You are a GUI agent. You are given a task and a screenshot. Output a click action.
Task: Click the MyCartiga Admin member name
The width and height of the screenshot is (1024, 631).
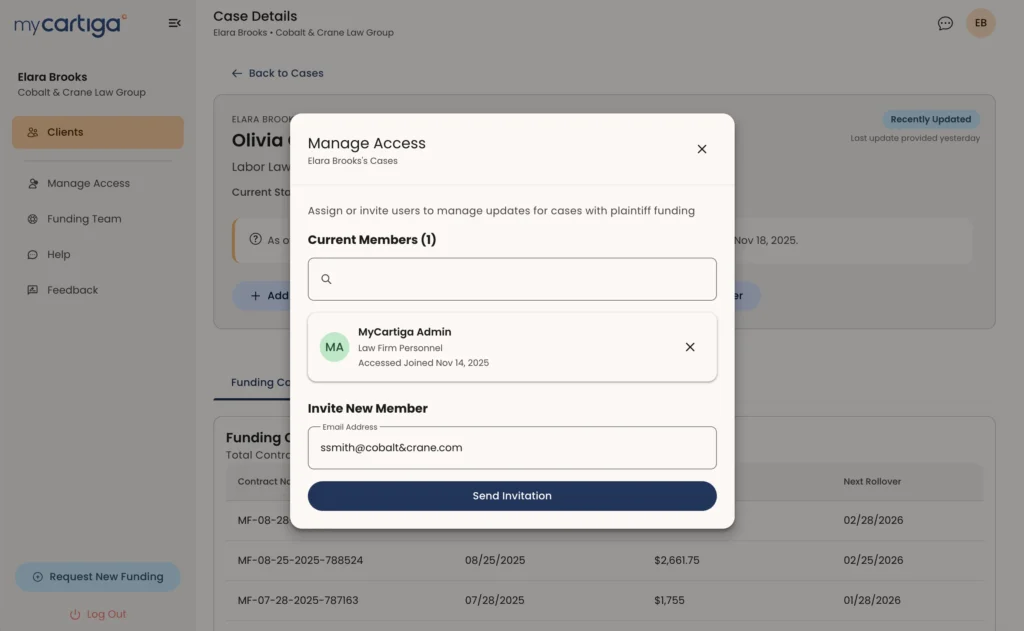click(x=404, y=332)
